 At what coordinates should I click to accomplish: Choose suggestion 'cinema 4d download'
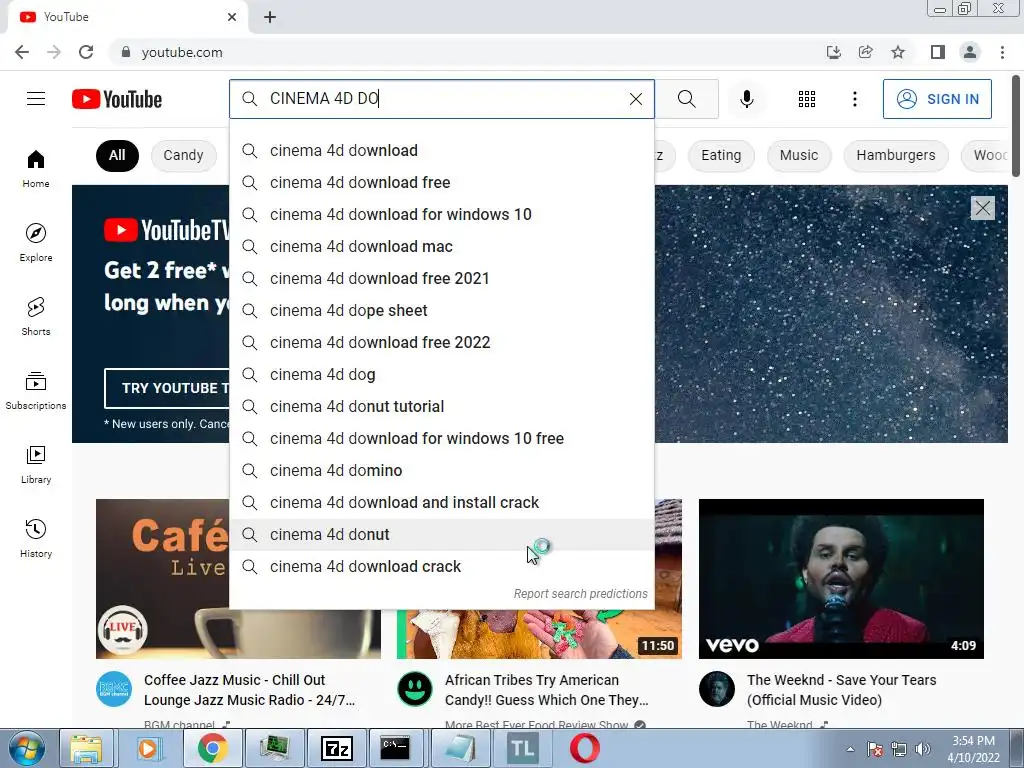[x=442, y=150]
